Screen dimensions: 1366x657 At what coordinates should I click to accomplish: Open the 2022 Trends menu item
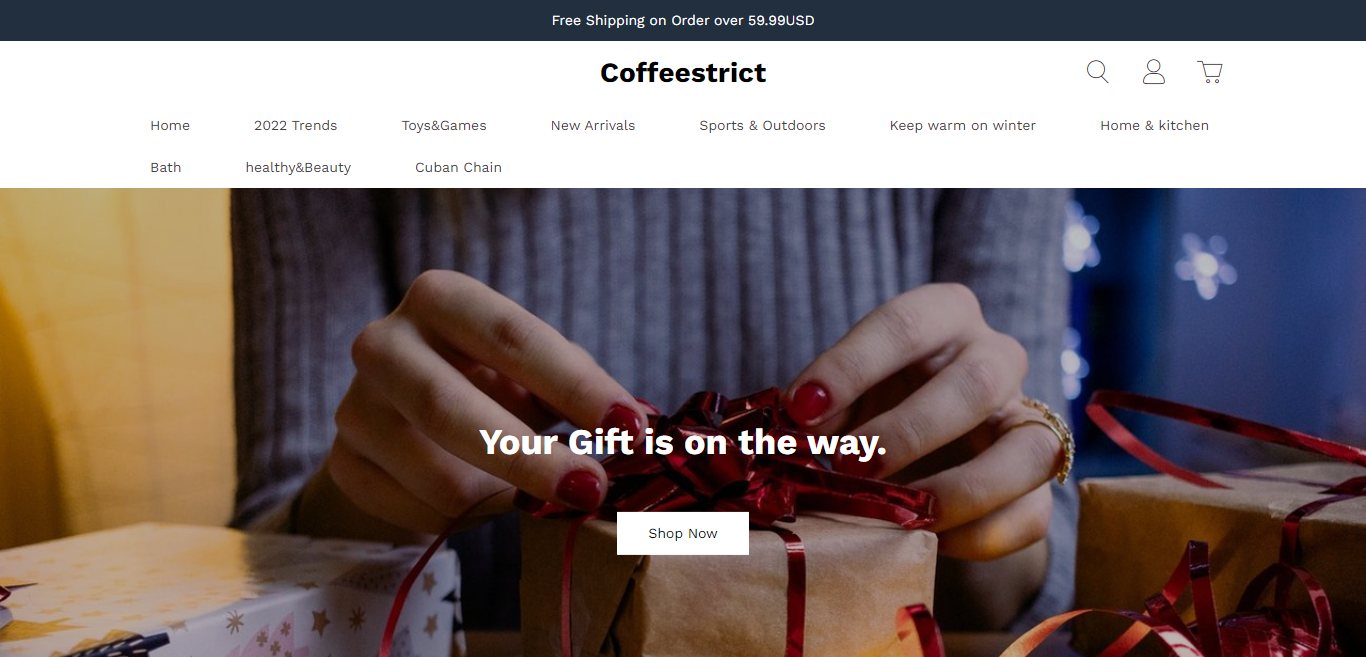point(295,125)
